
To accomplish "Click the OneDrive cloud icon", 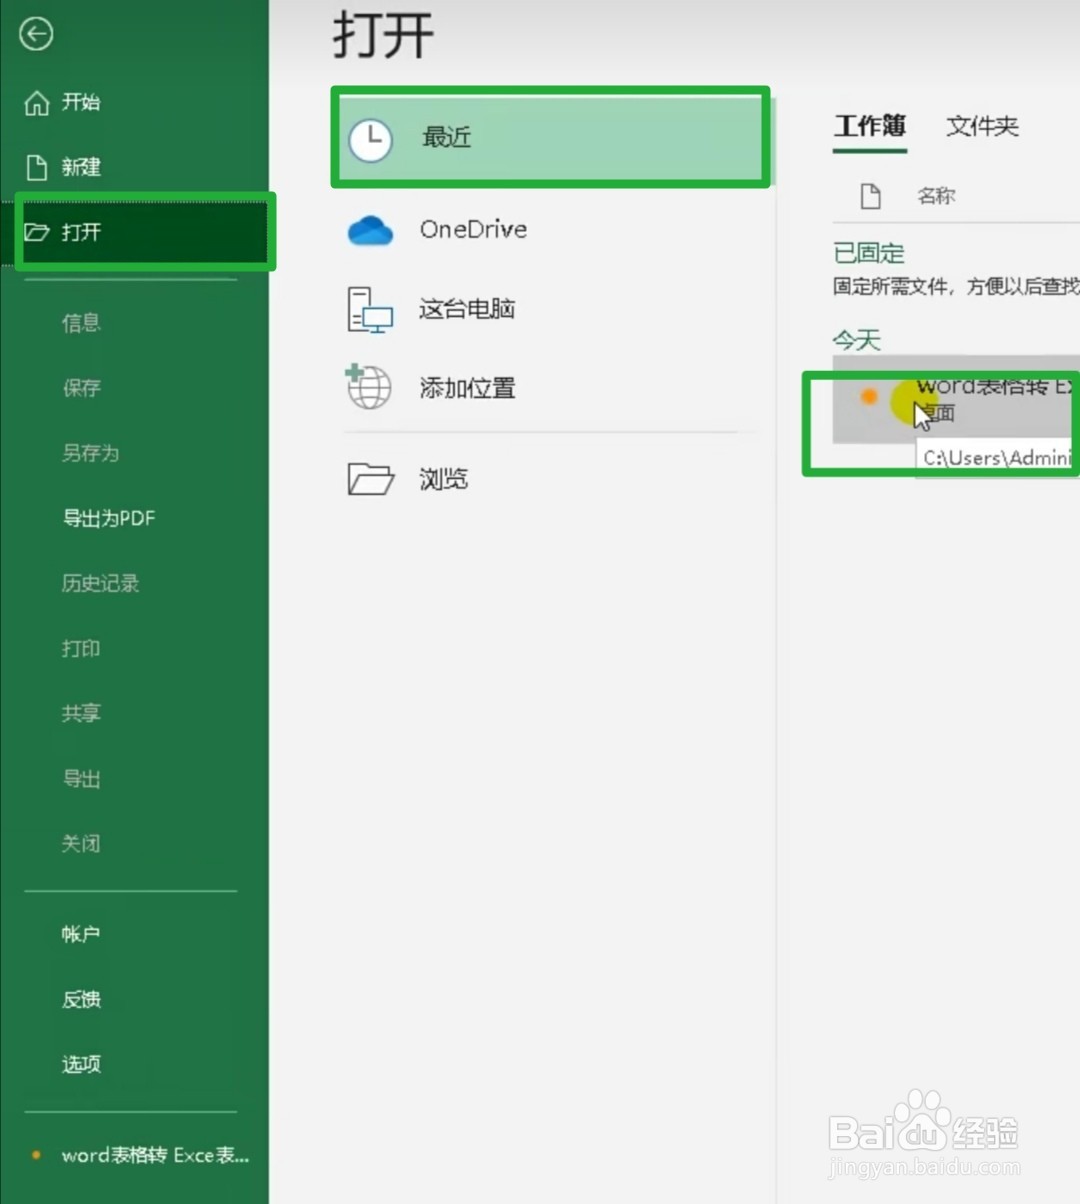I will click(370, 230).
